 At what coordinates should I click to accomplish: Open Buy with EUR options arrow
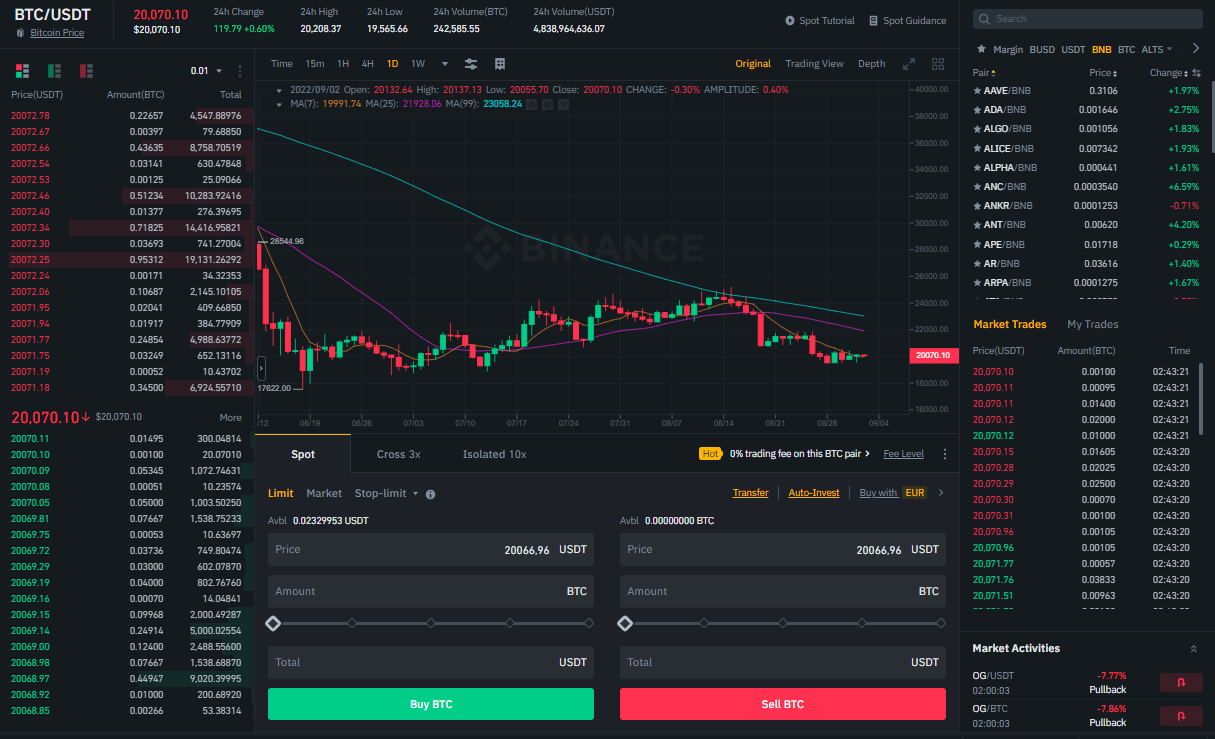click(940, 493)
